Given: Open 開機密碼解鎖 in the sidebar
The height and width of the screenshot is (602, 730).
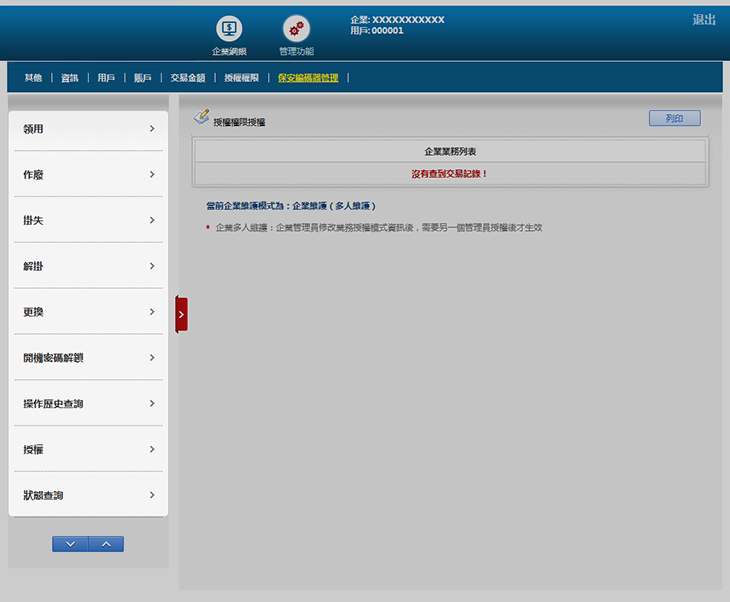Looking at the screenshot, I should [88, 358].
